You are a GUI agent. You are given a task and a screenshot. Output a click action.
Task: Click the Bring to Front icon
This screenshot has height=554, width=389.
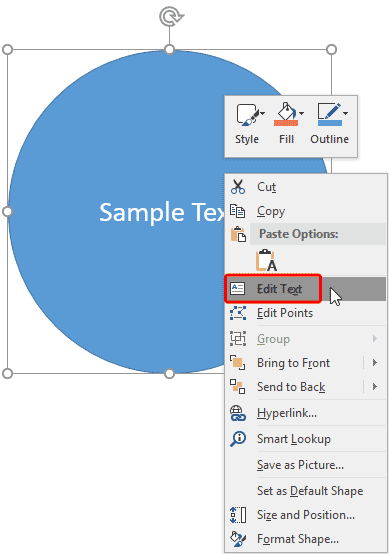238,363
